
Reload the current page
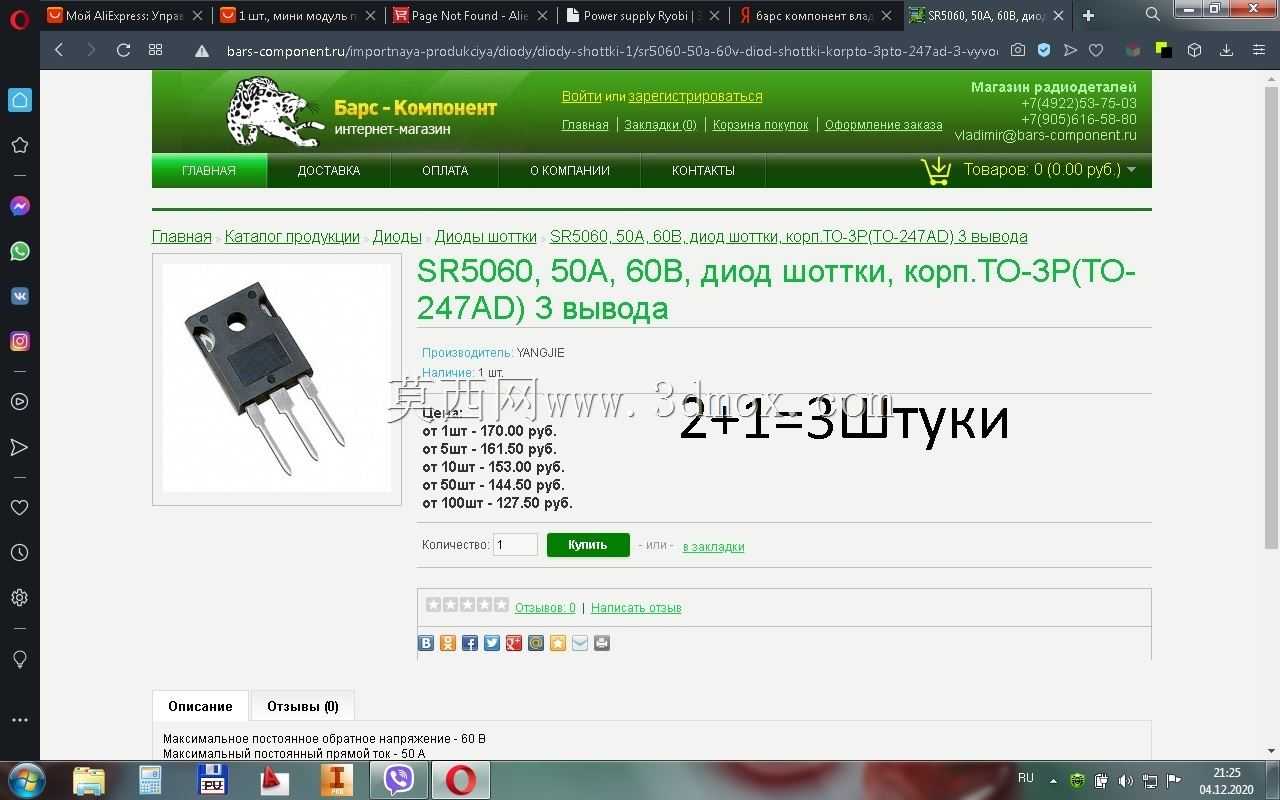pos(123,50)
